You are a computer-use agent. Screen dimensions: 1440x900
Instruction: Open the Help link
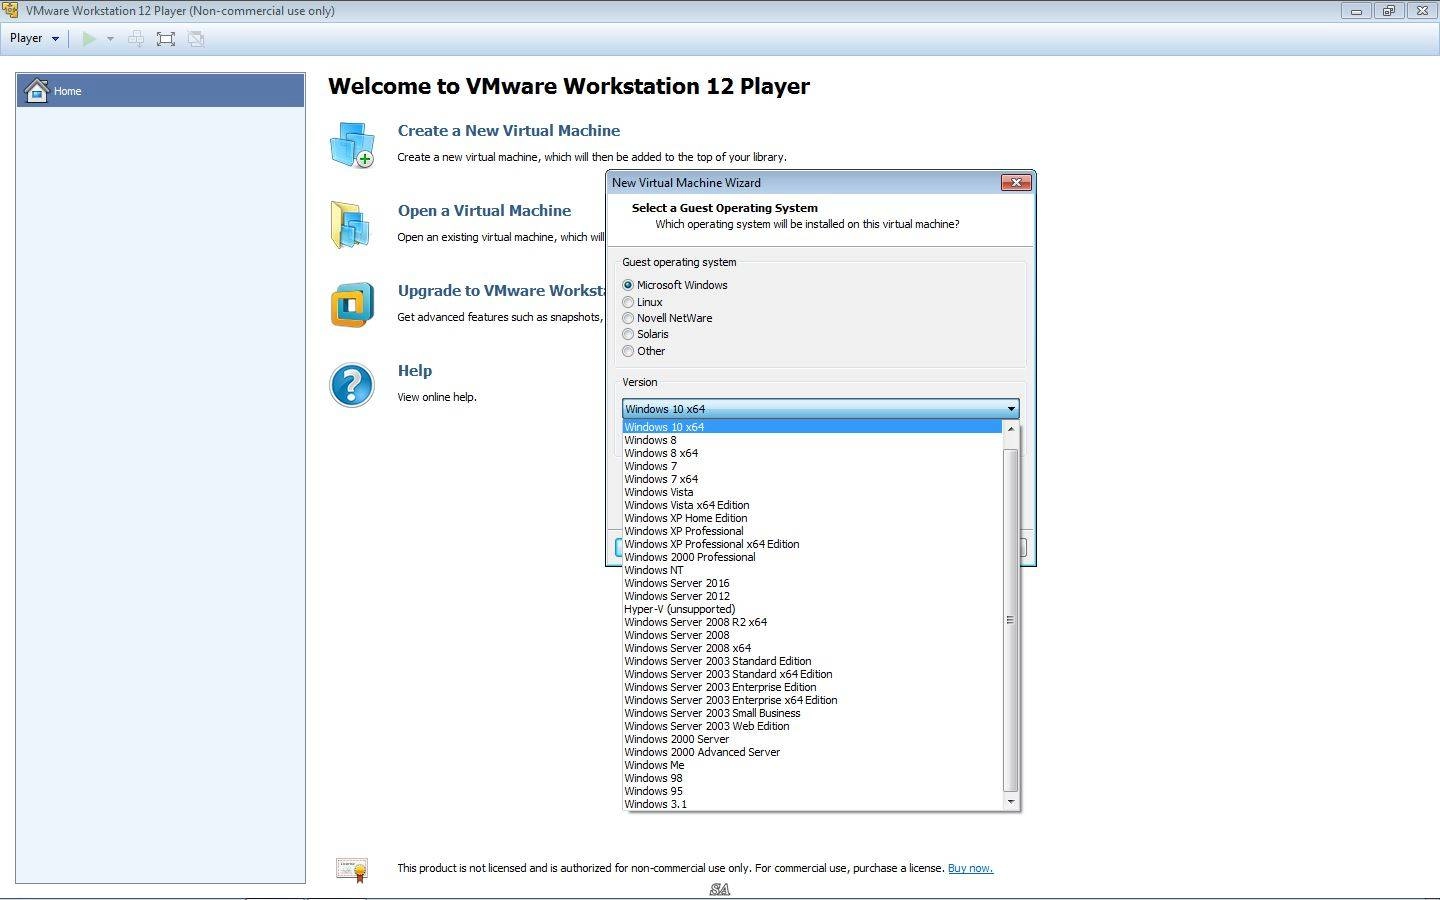pyautogui.click(x=415, y=371)
